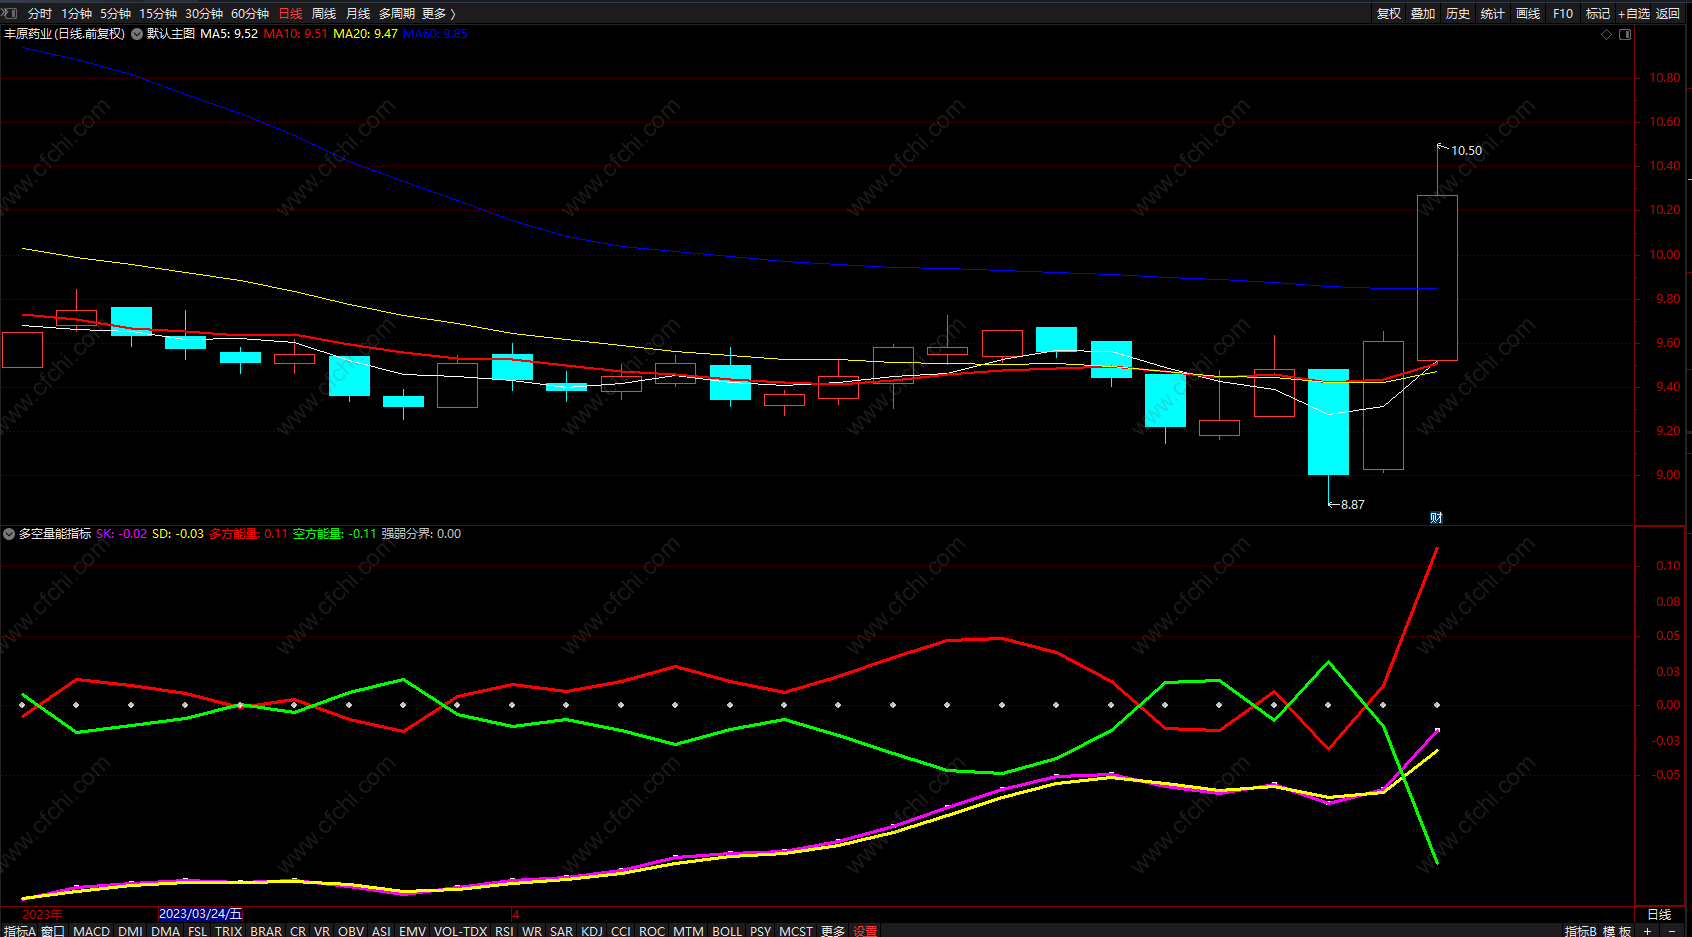This screenshot has height=937, width=1692.
Task: Select the CR indicator
Action: pos(298,931)
